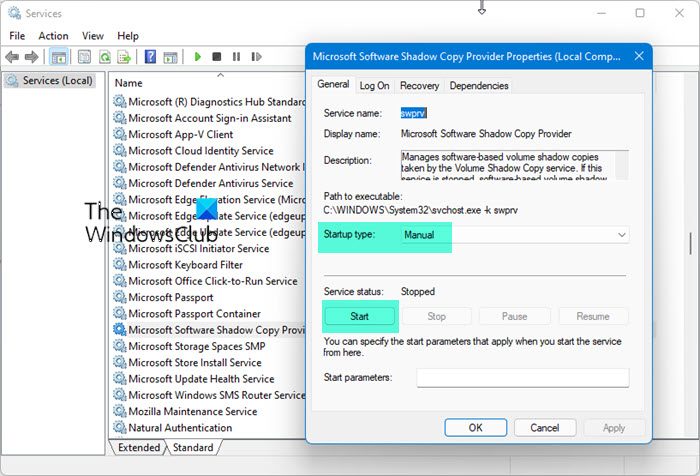Select Microsoft iSCSI Initiator Service
Screen dimensions: 700x476
coord(208,249)
